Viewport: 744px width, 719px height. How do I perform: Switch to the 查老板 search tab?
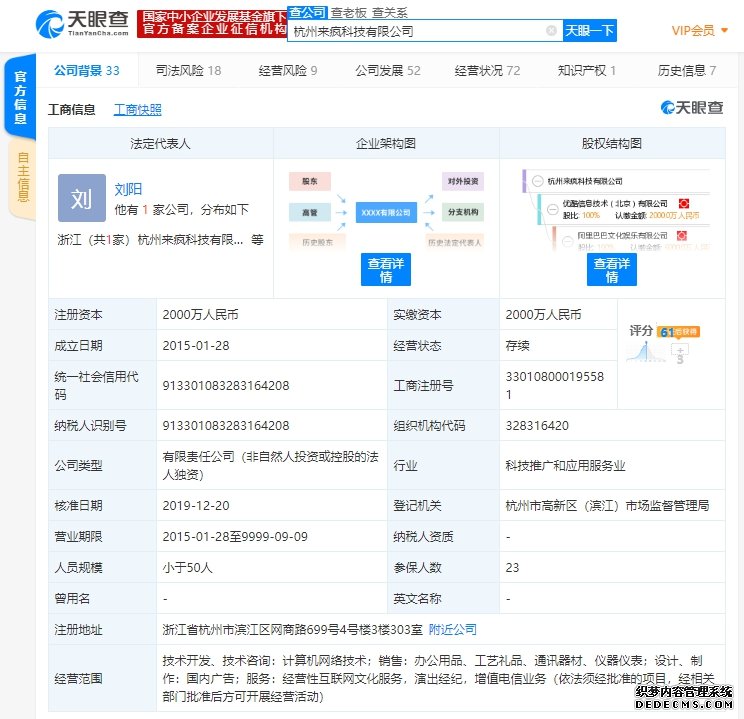349,13
